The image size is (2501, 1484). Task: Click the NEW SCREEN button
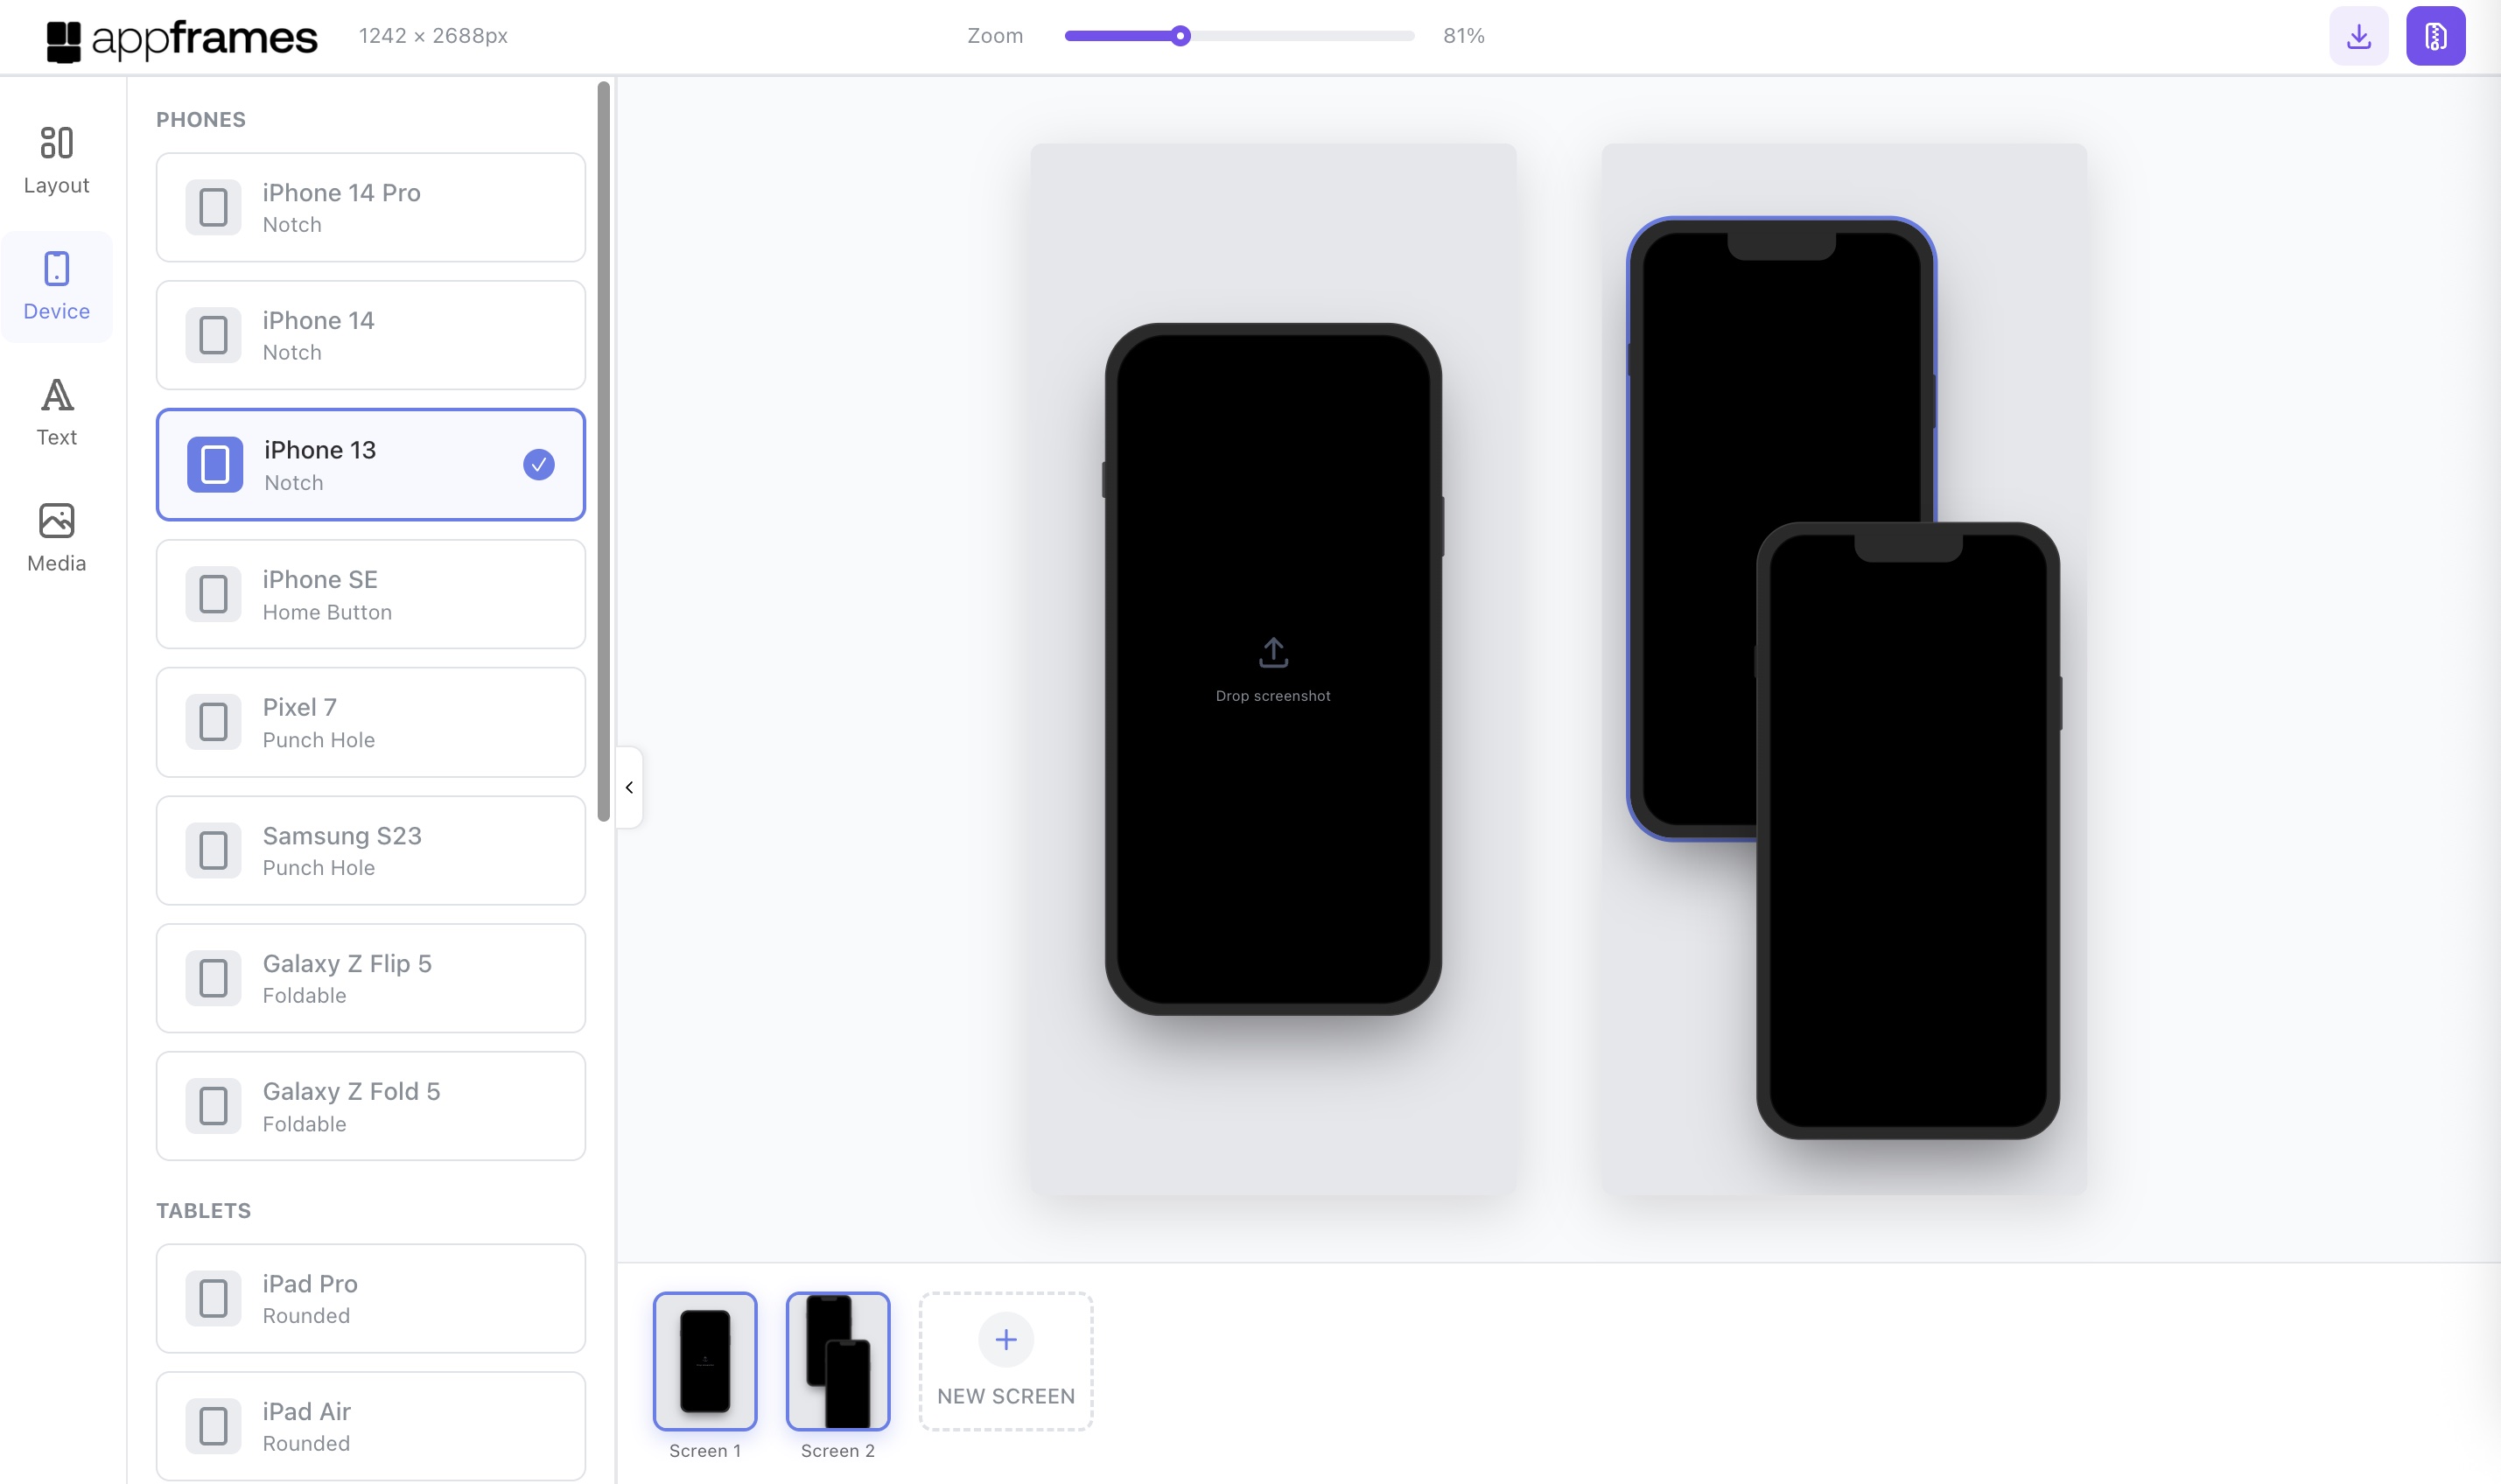pyautogui.click(x=1005, y=1395)
